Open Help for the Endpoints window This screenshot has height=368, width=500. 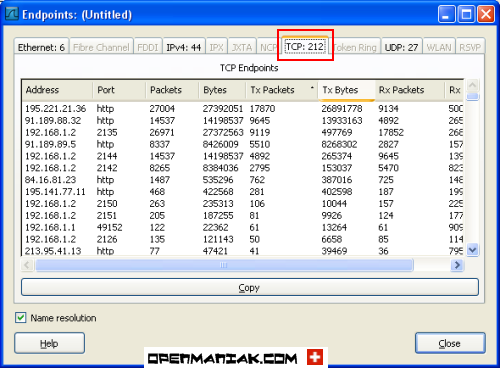[49, 343]
